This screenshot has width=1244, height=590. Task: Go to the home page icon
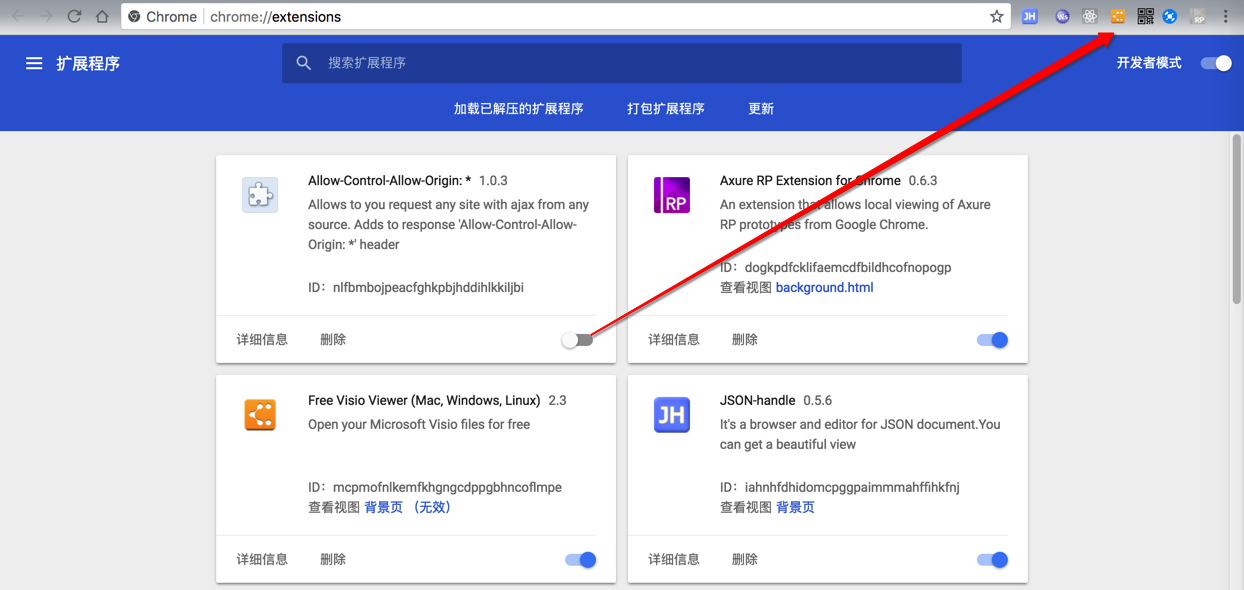coord(102,17)
